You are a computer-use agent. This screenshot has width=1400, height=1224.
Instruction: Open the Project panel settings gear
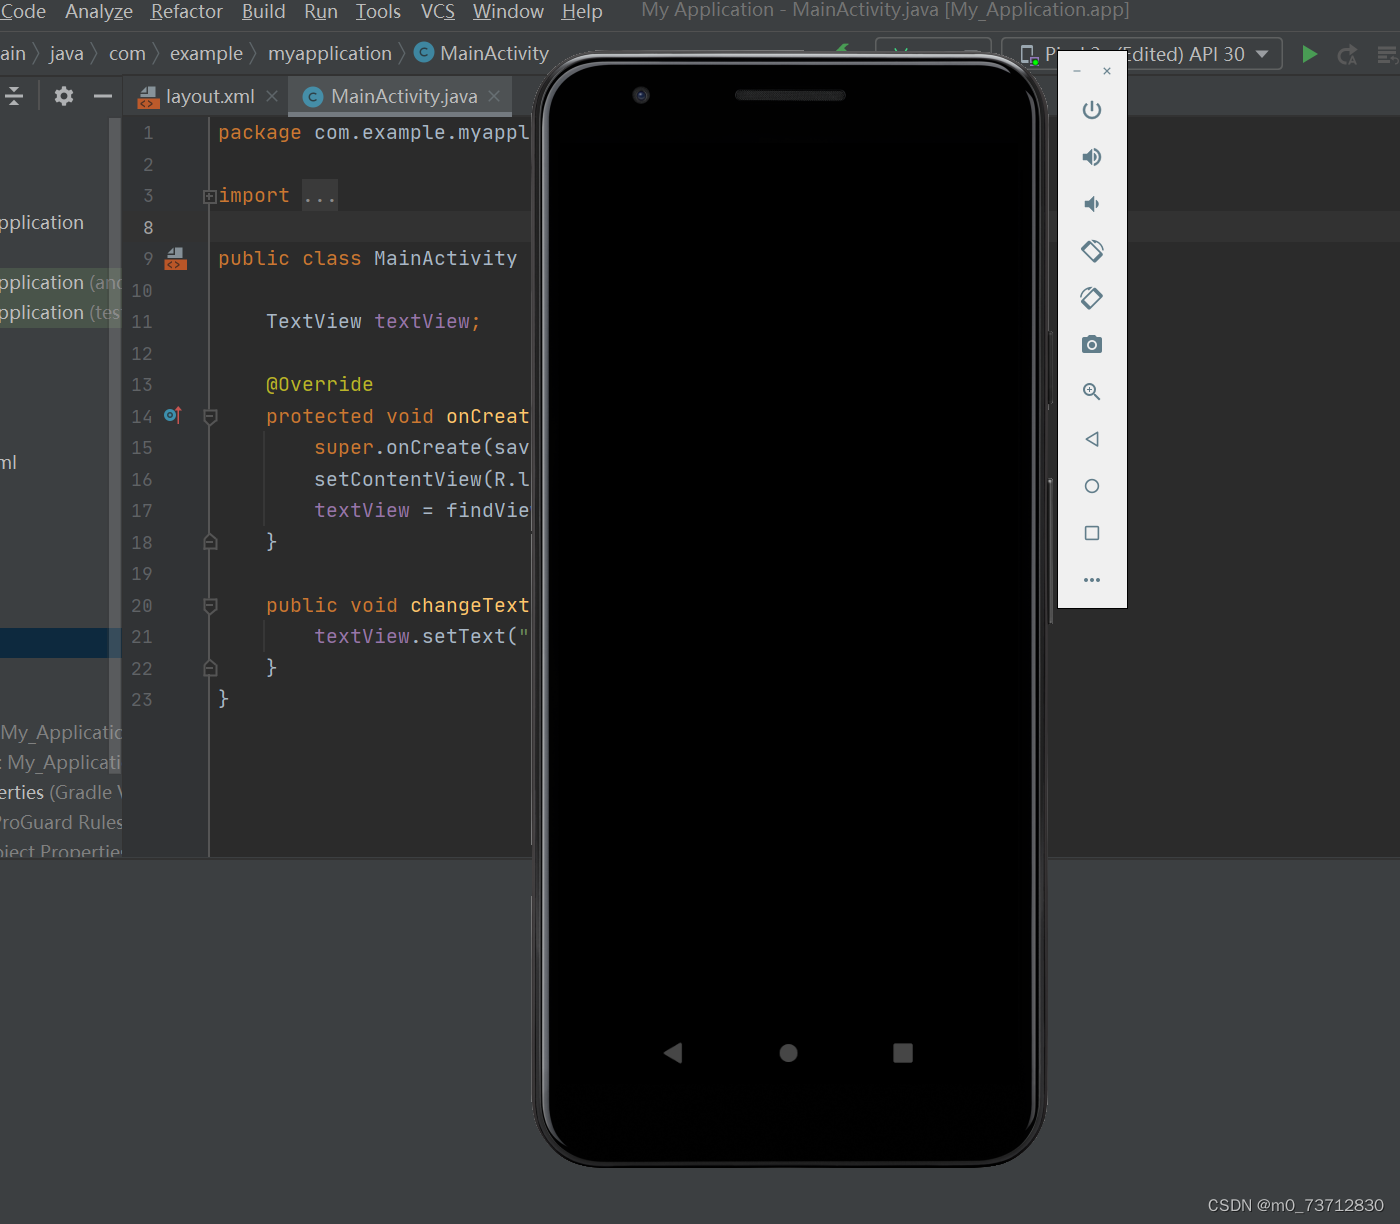62,96
